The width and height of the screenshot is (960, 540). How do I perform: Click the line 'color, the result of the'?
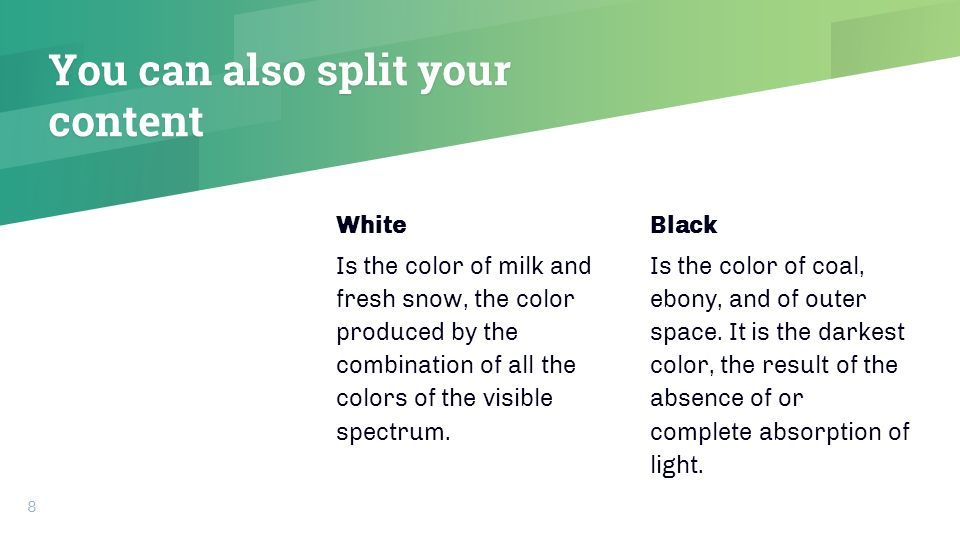click(774, 366)
